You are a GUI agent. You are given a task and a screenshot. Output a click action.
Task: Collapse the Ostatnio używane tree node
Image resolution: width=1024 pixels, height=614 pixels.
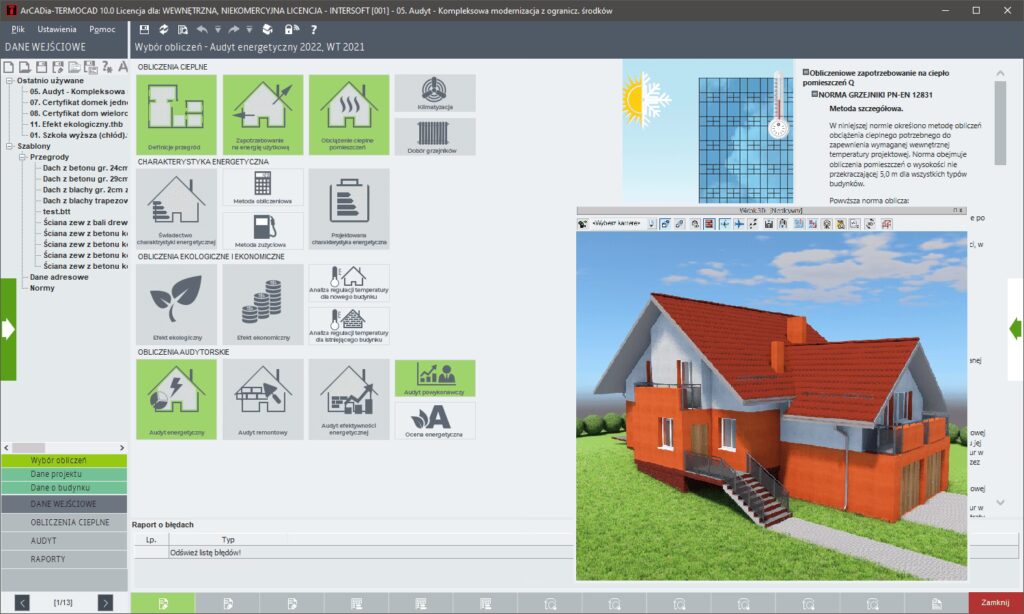pyautogui.click(x=9, y=80)
